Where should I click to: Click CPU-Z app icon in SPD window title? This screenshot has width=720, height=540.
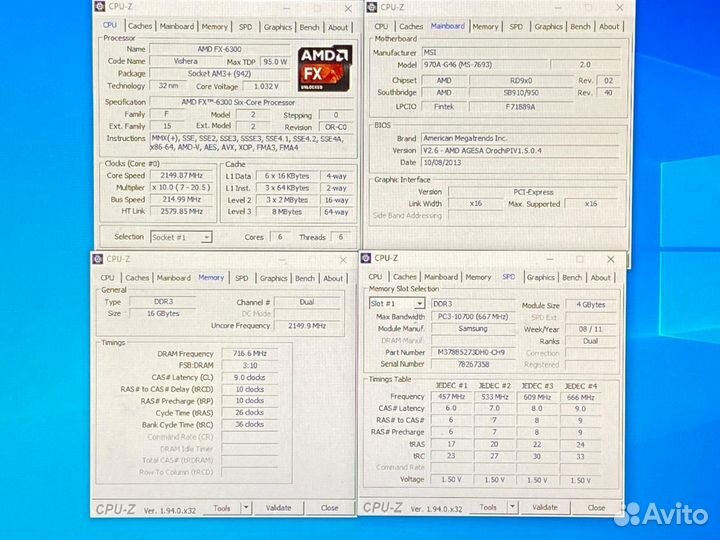[x=366, y=258]
